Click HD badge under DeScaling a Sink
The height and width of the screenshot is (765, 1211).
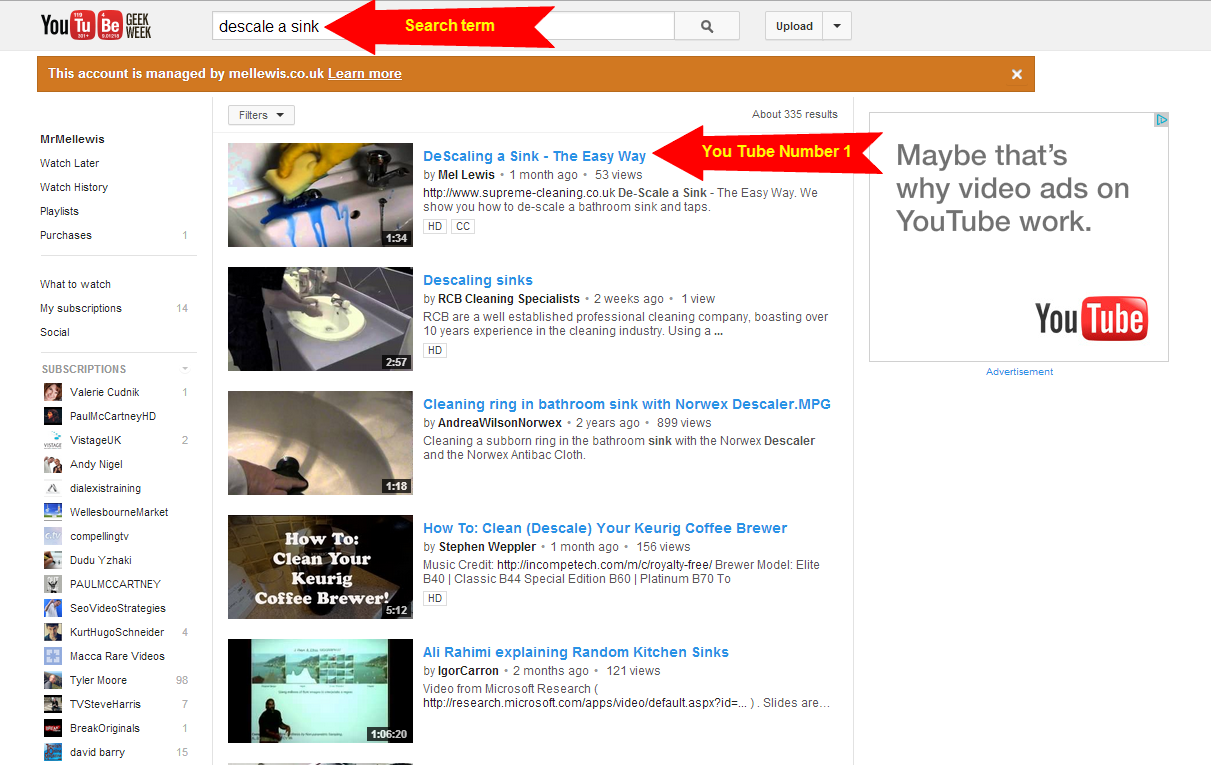pos(435,227)
